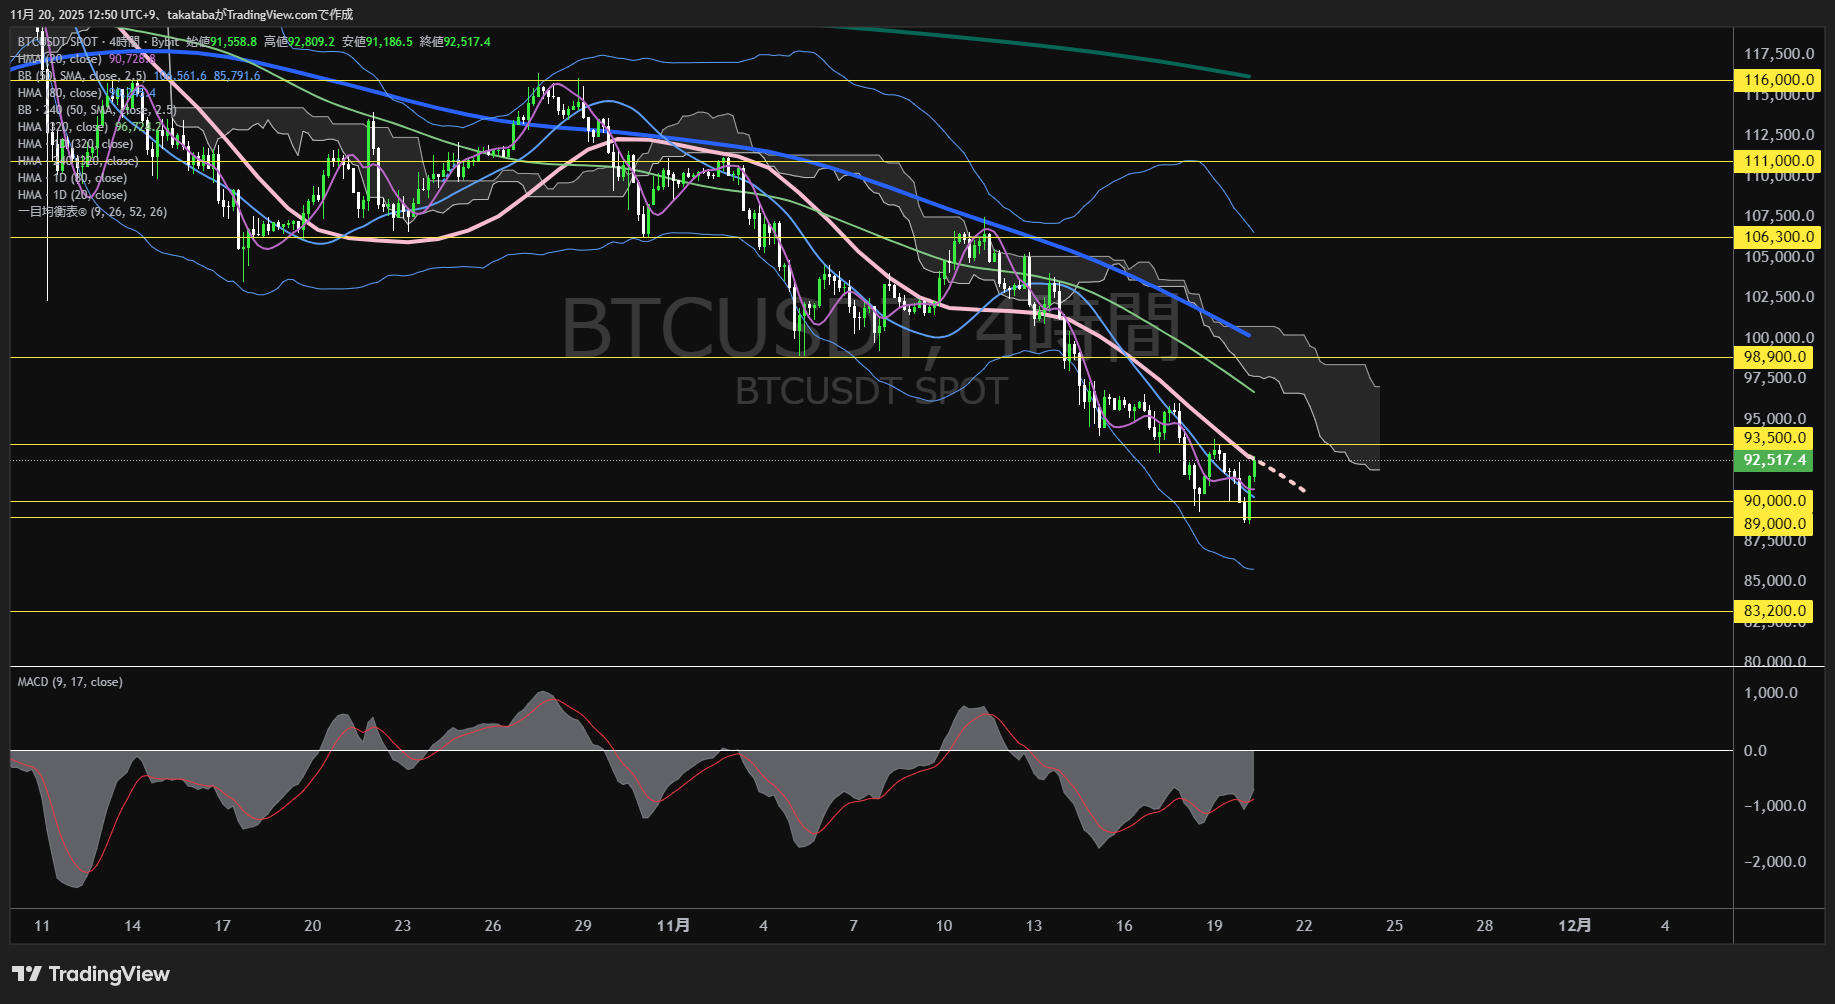The image size is (1835, 1004).
Task: Open the BTCUSDT SPOT symbol selector
Action: pos(55,43)
